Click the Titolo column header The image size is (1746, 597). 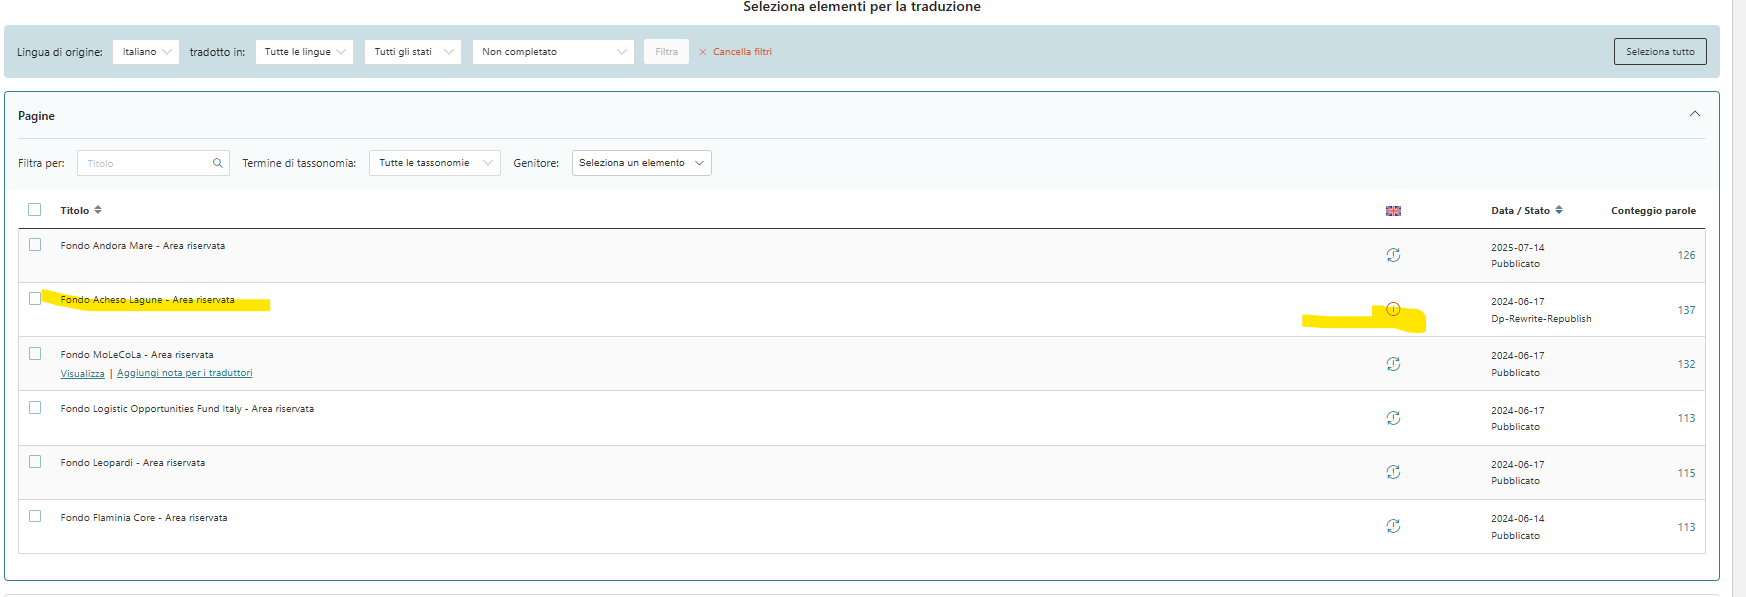click(x=75, y=210)
